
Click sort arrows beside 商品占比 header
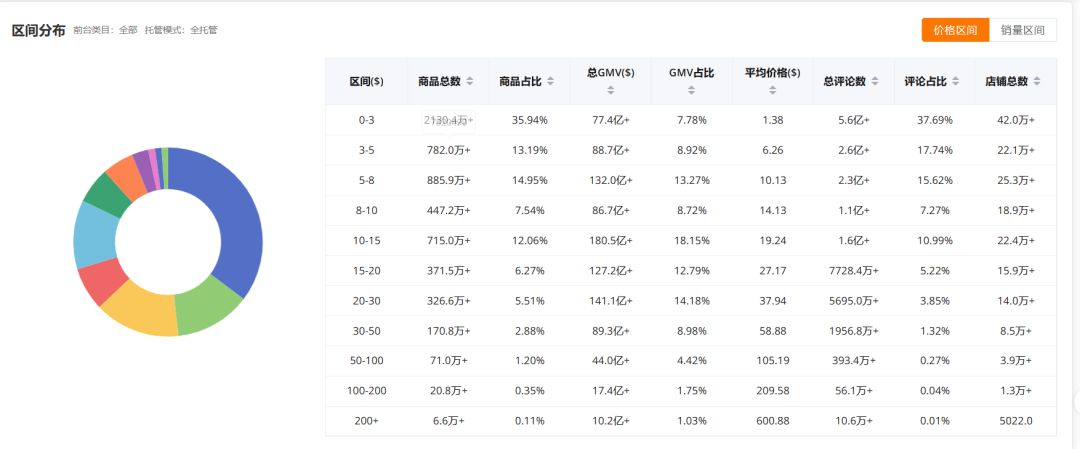[x=550, y=81]
